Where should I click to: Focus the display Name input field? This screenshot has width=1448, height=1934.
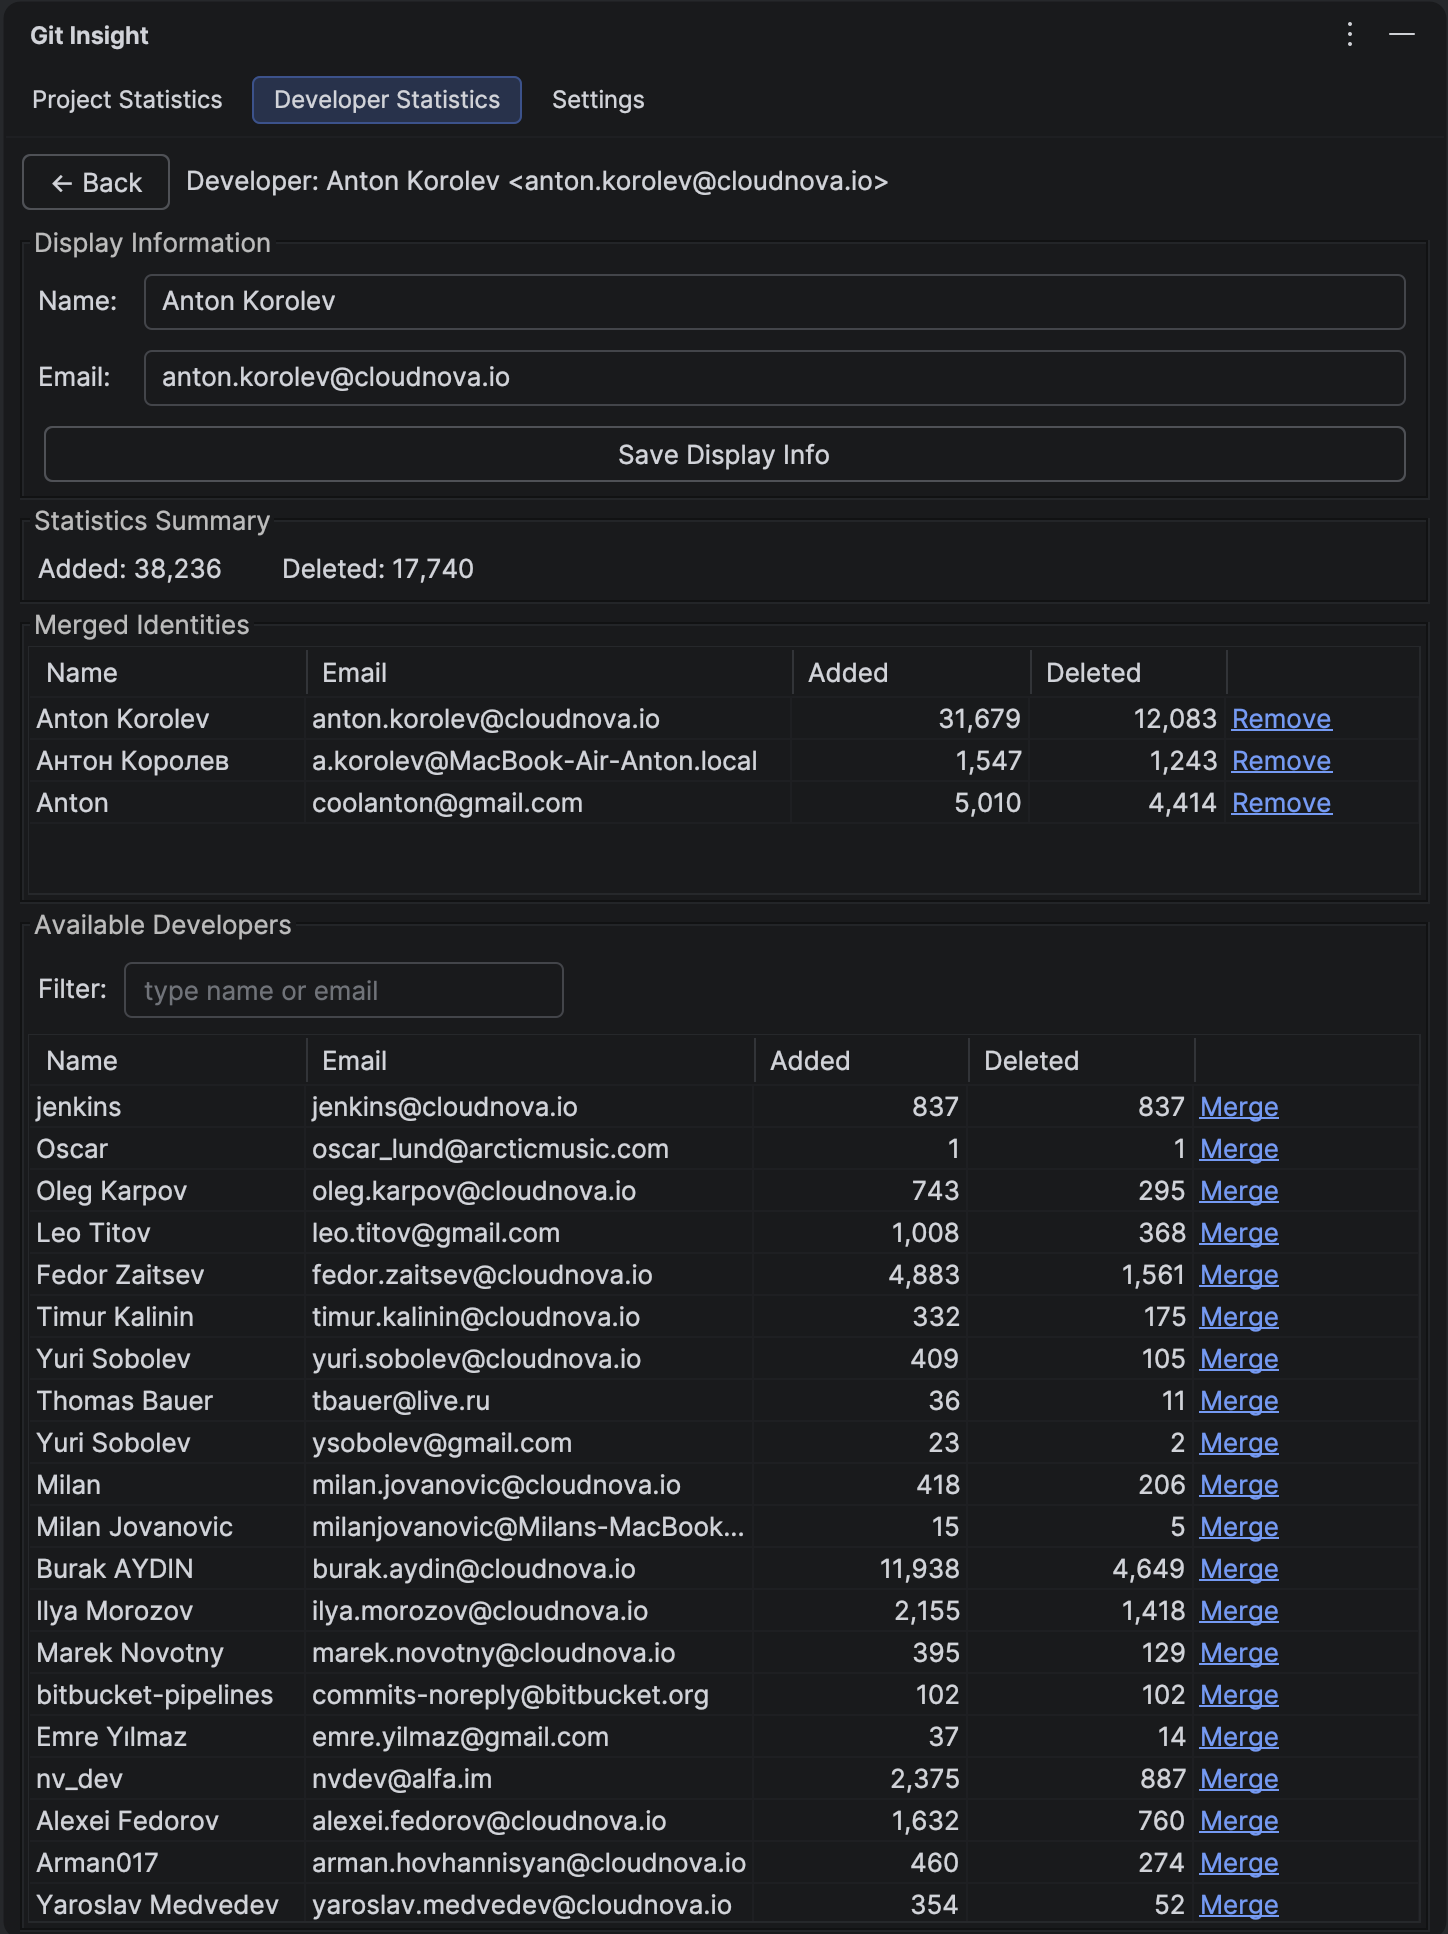(x=774, y=302)
